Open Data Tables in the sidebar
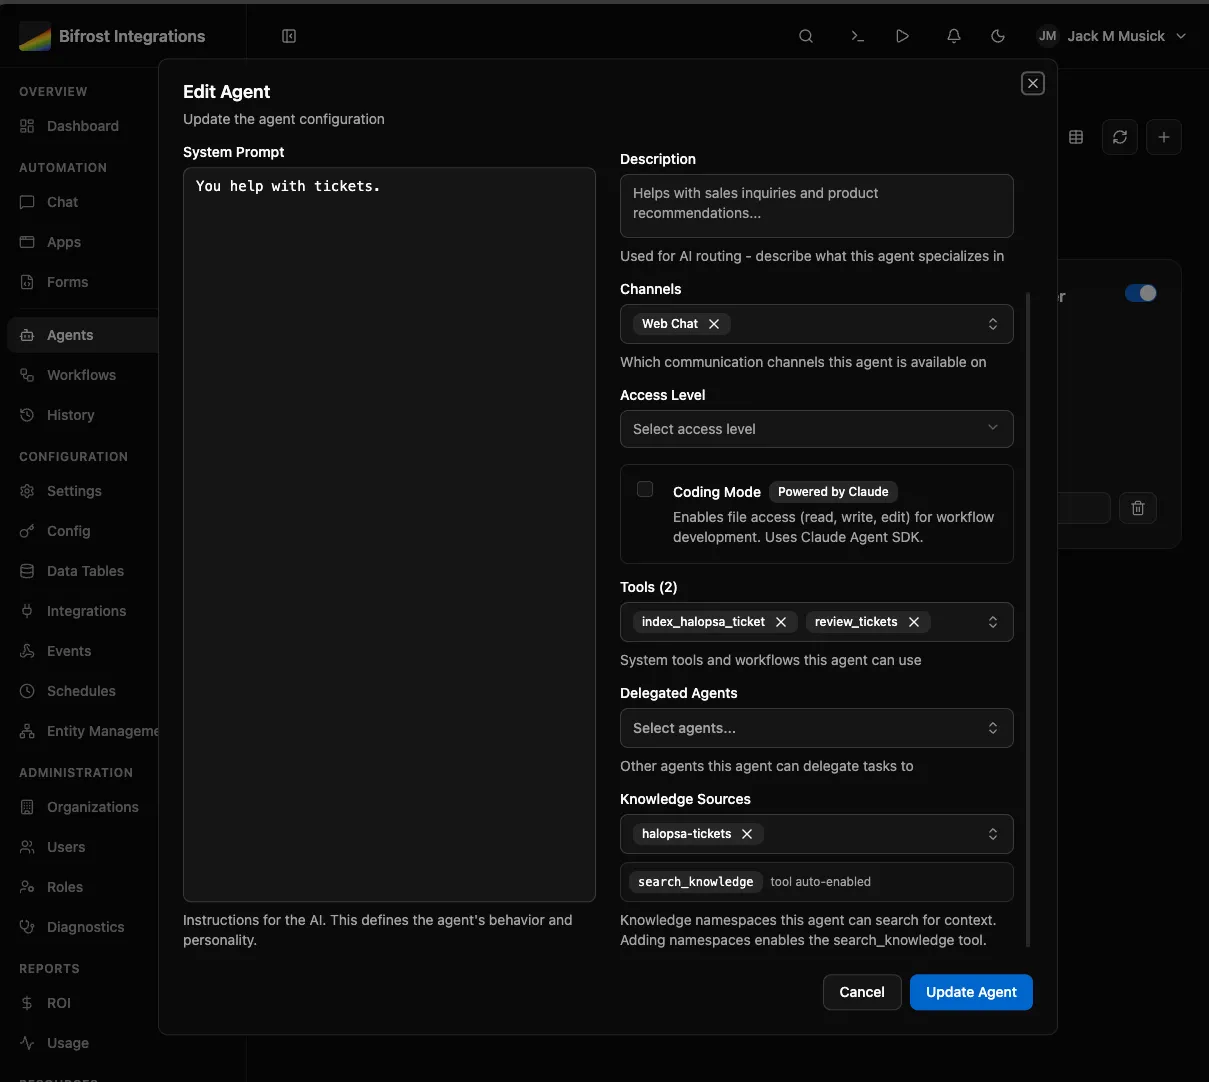This screenshot has height=1082, width=1209. tap(85, 571)
